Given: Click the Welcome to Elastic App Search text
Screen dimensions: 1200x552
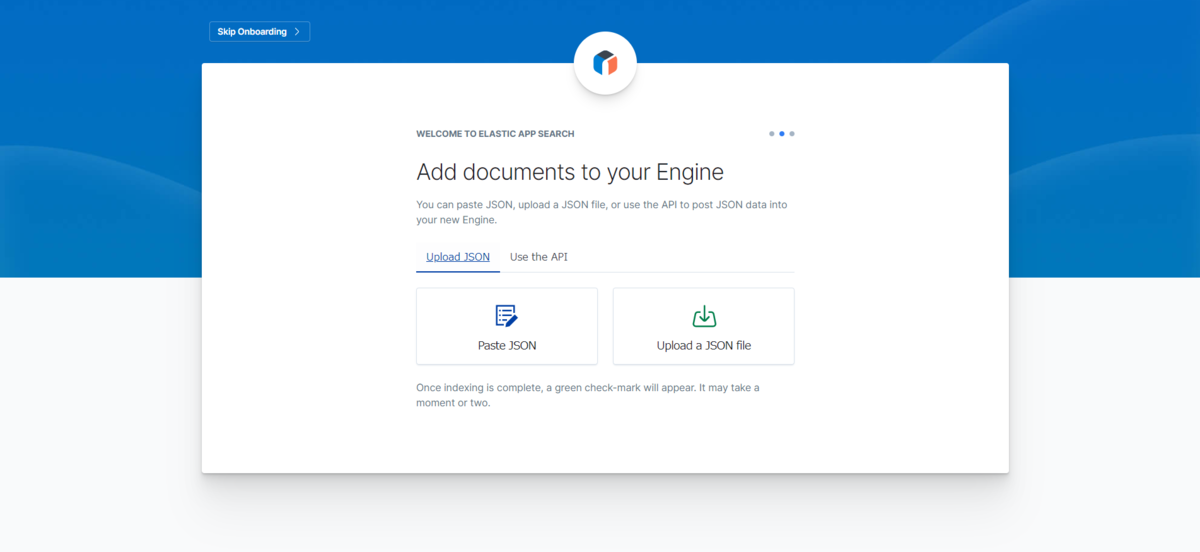Looking at the screenshot, I should click(495, 134).
